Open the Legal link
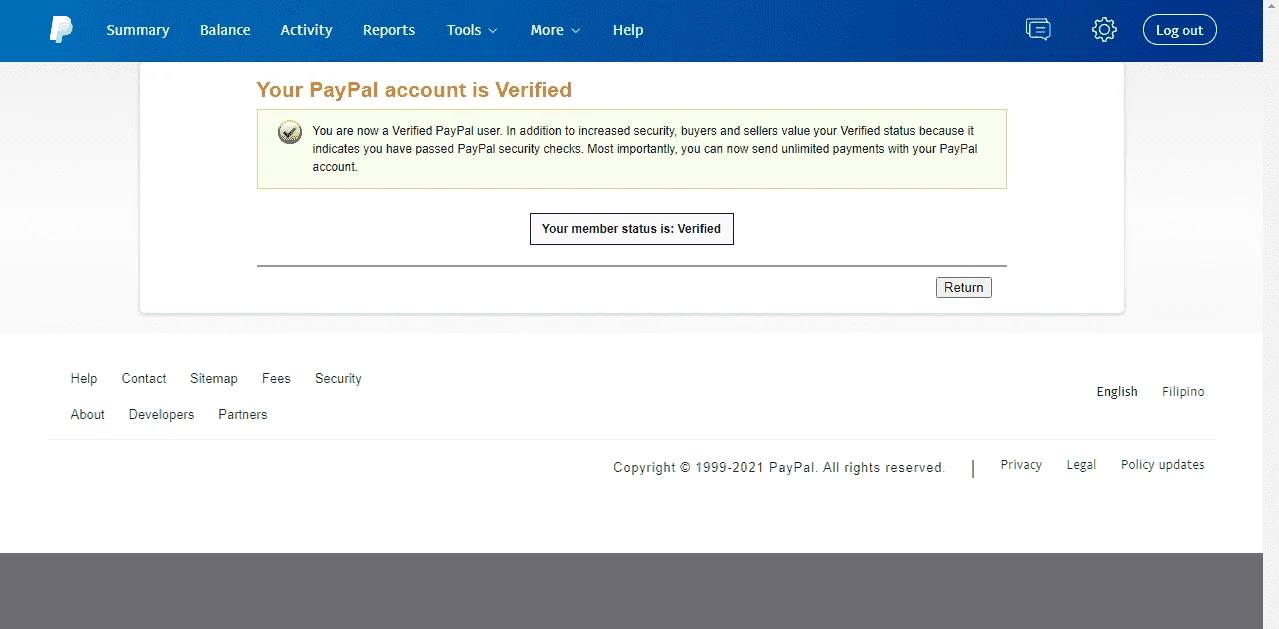The image size is (1279, 629). tap(1081, 465)
